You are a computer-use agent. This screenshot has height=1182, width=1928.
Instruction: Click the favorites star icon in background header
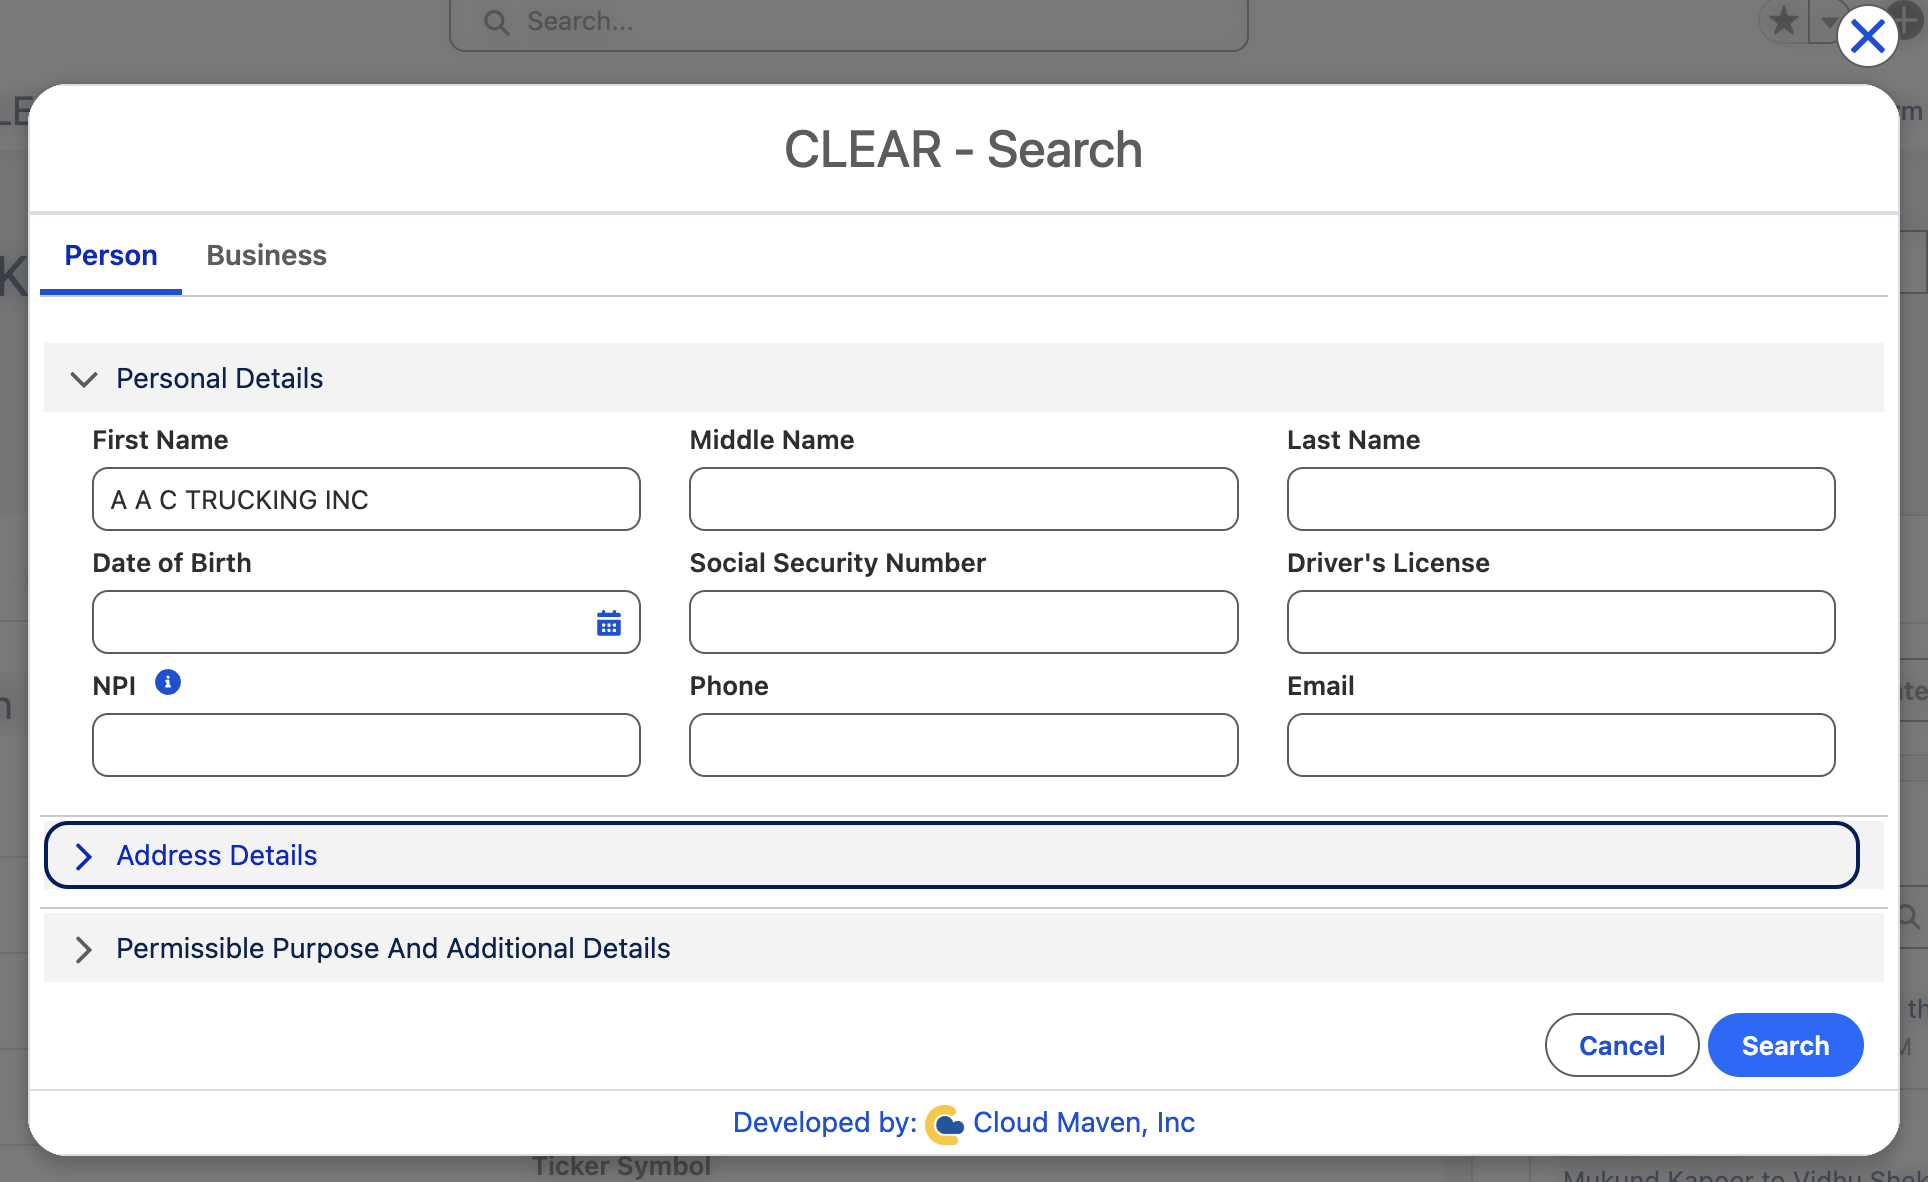coord(1783,21)
